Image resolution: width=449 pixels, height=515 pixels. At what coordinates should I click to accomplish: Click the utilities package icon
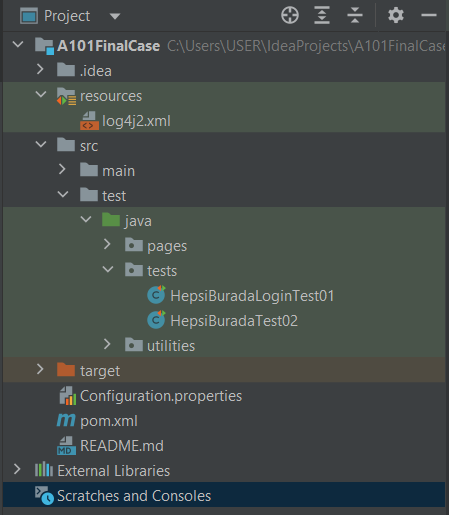(134, 345)
